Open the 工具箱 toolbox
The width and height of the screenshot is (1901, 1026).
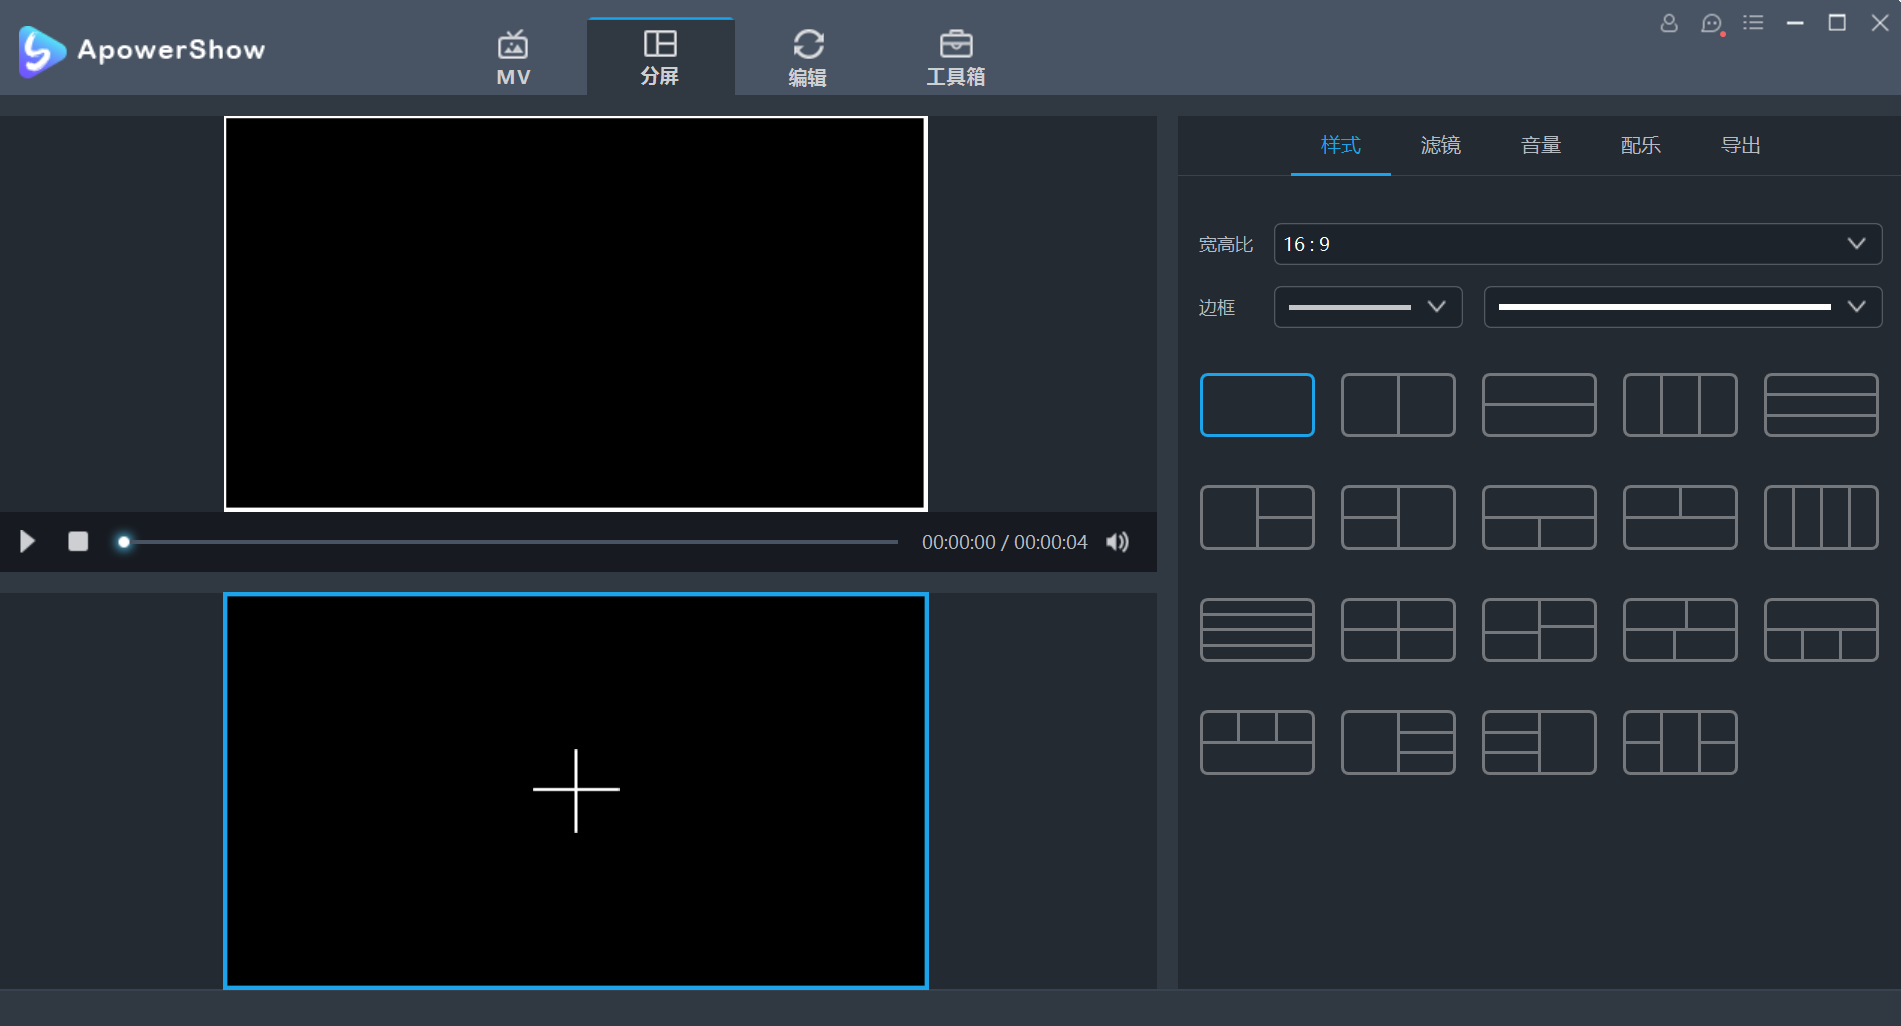(x=956, y=58)
